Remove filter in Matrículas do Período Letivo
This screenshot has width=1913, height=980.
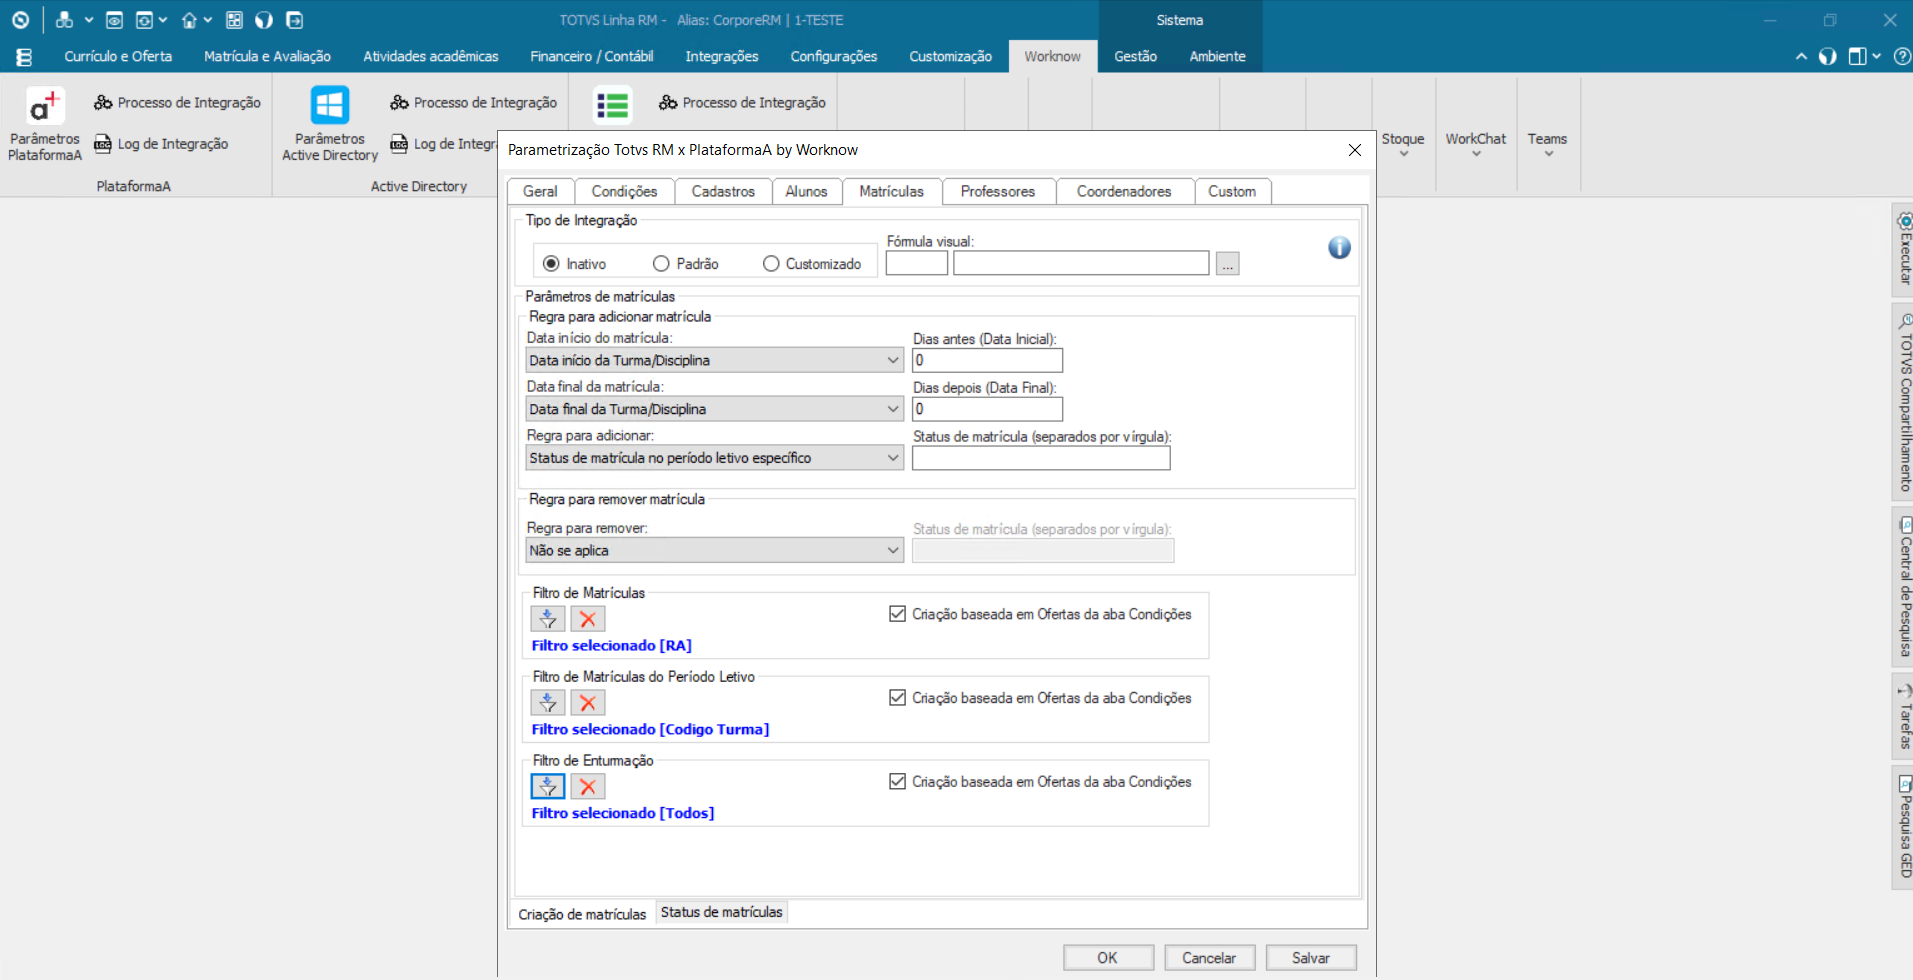coord(588,703)
